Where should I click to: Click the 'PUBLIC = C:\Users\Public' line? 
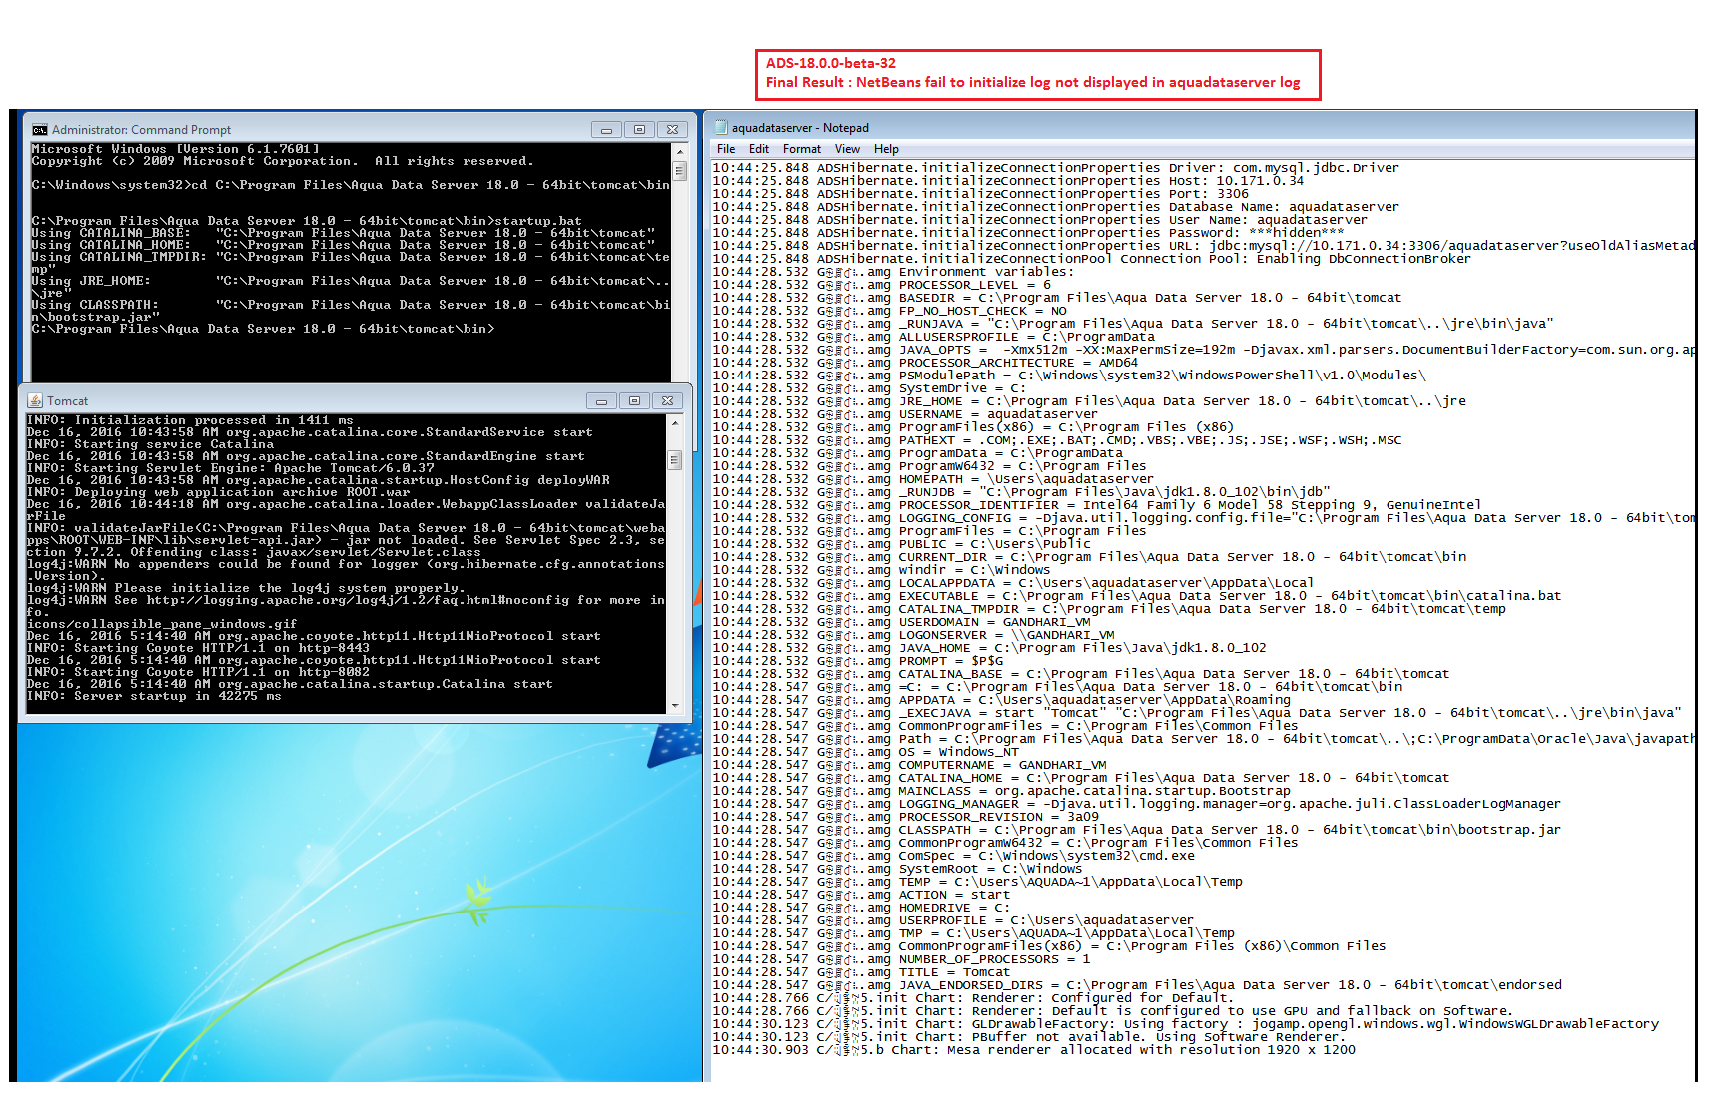coord(901,544)
